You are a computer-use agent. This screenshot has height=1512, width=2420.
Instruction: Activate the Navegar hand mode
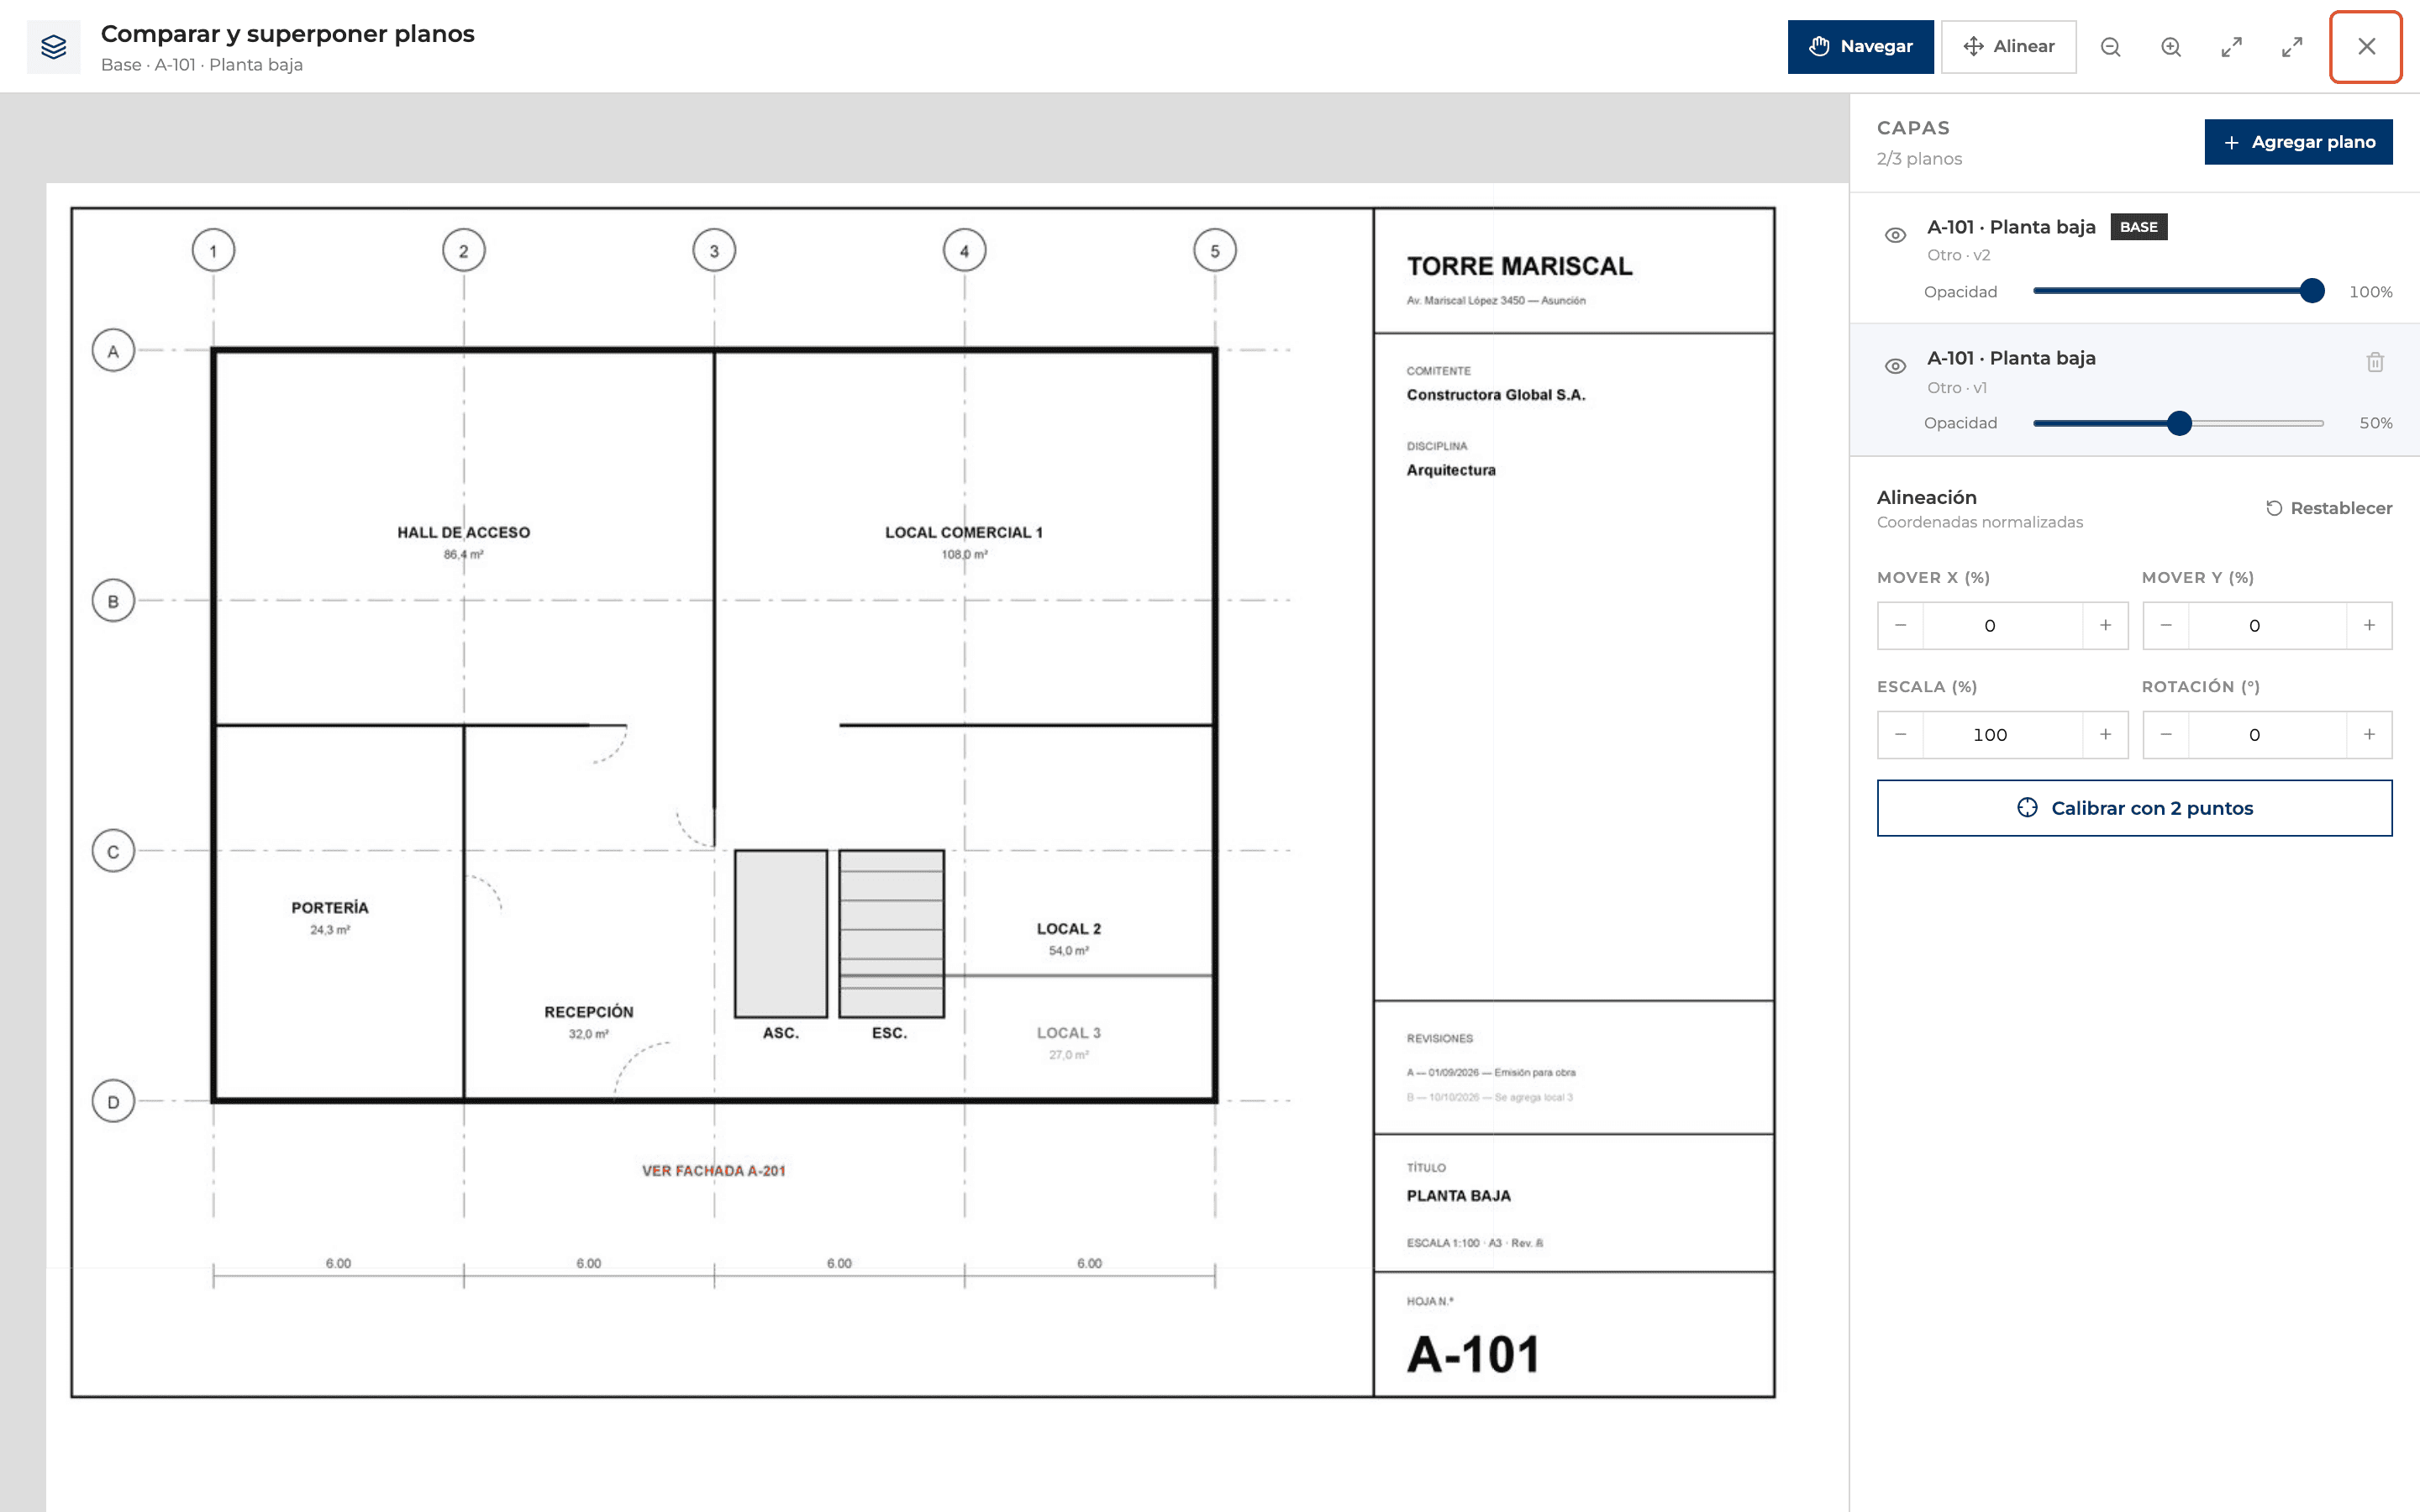[1860, 47]
